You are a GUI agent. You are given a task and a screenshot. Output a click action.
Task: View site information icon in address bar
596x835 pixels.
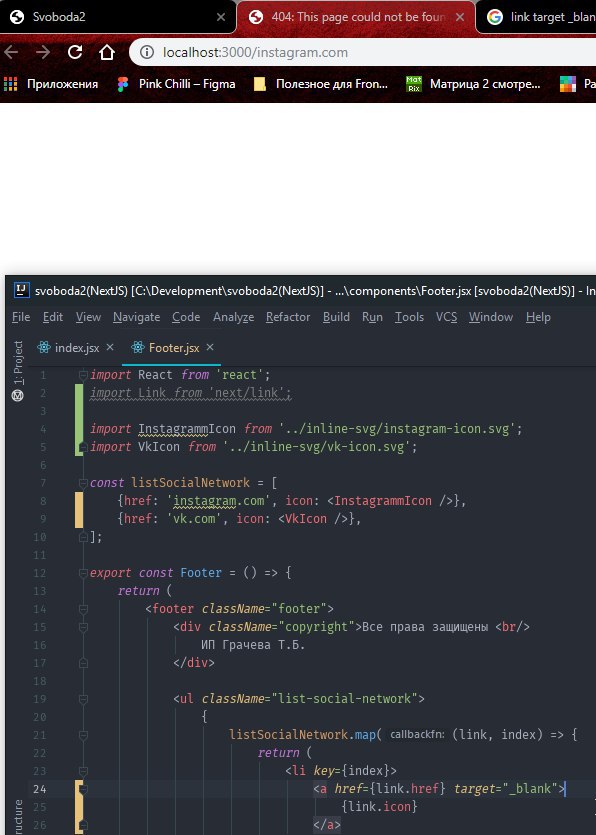[146, 52]
